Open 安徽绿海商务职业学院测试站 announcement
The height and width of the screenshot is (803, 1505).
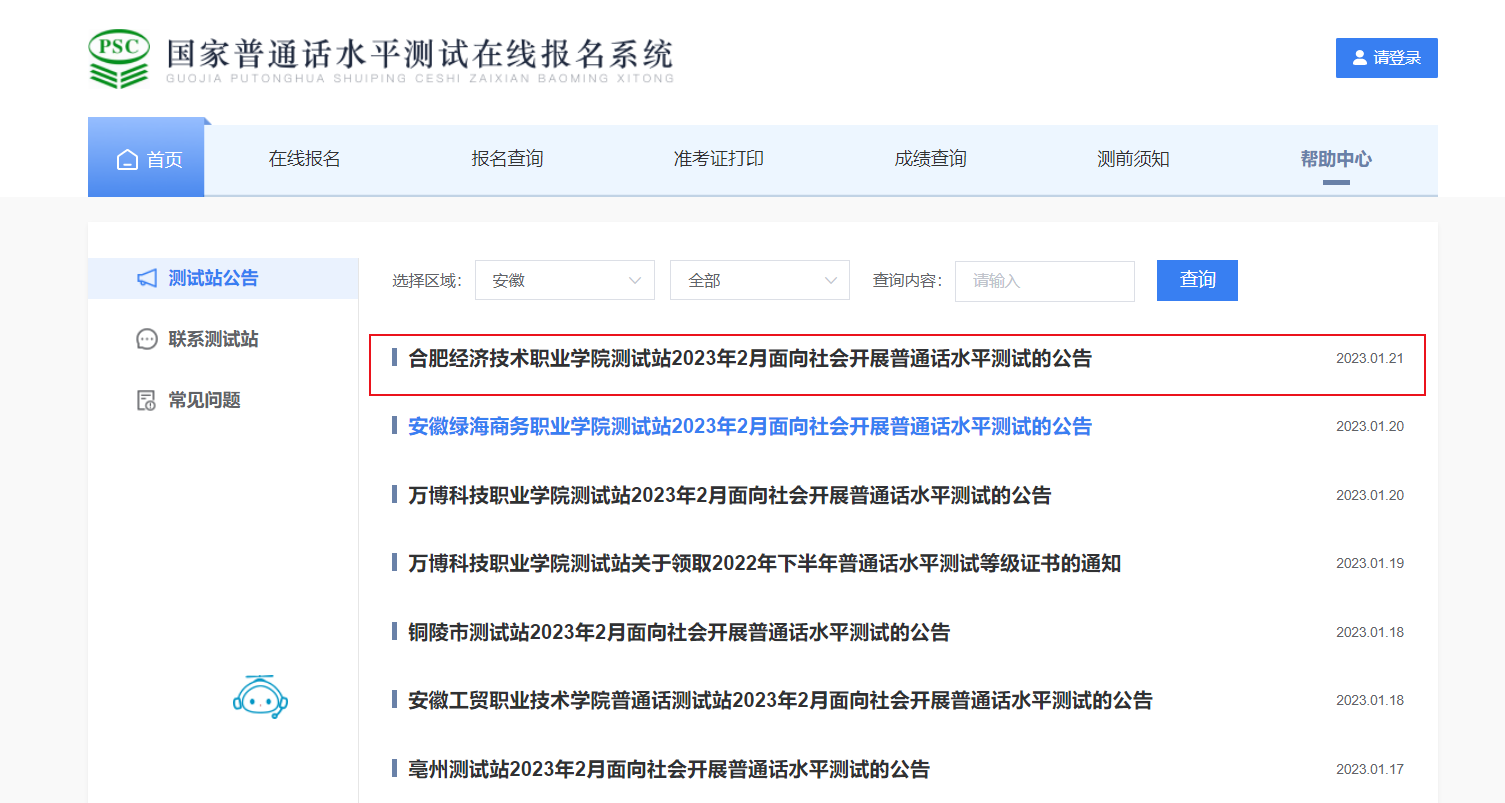750,426
